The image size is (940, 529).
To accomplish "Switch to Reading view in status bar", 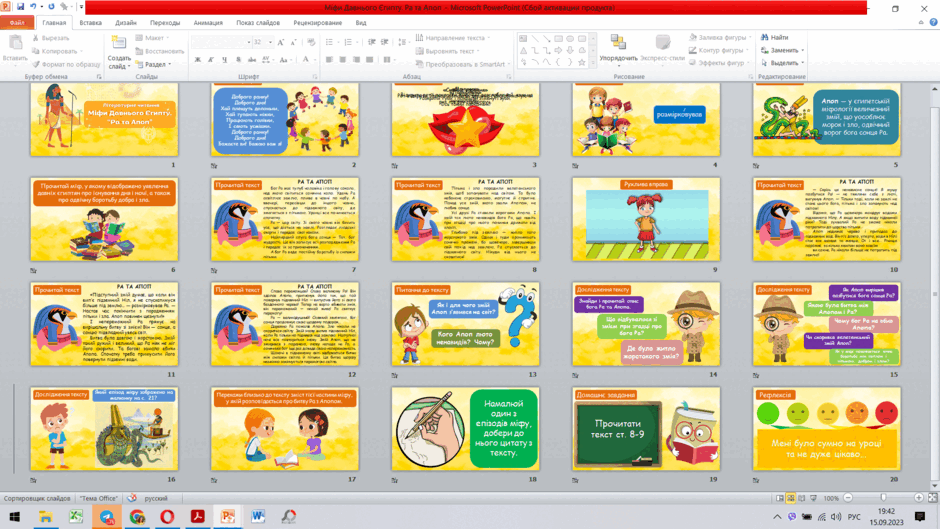I will click(x=802, y=498).
